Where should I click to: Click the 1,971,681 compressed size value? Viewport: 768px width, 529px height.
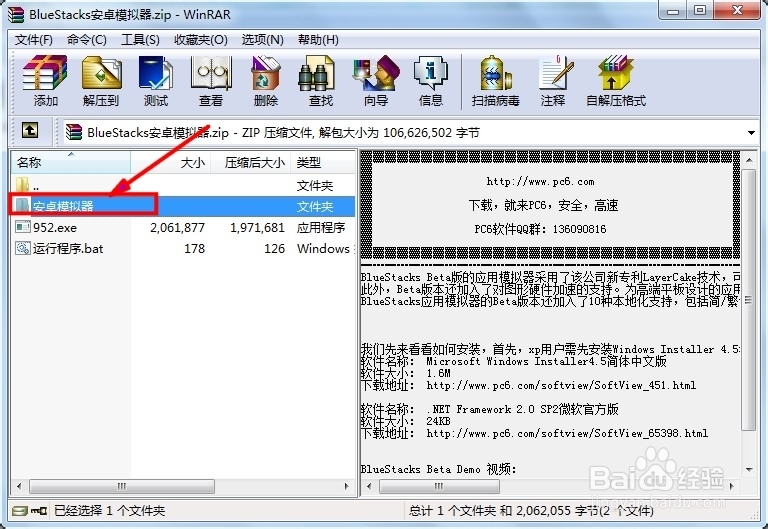257,227
